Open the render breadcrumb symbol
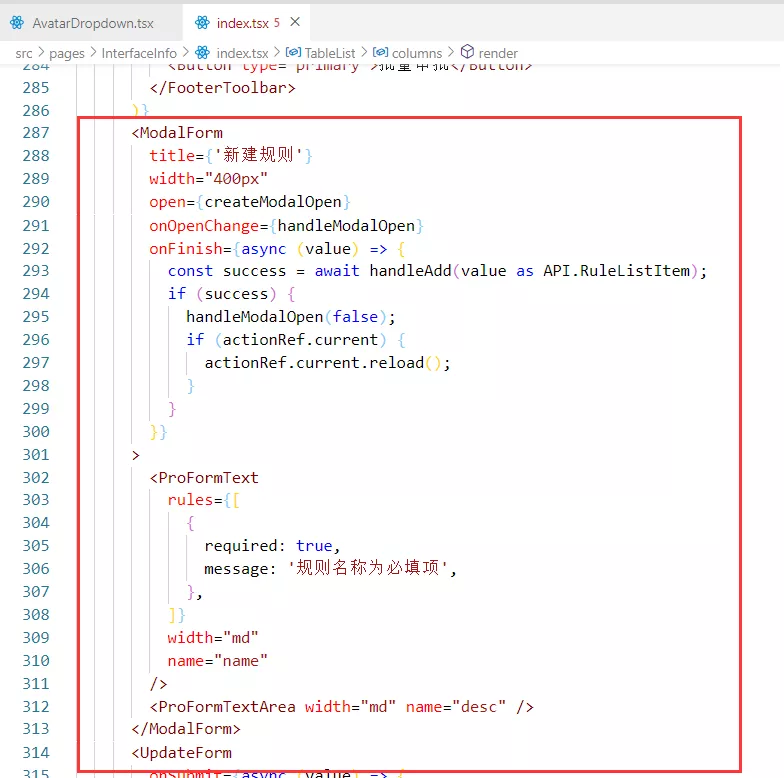The width and height of the screenshot is (784, 778). (498, 53)
